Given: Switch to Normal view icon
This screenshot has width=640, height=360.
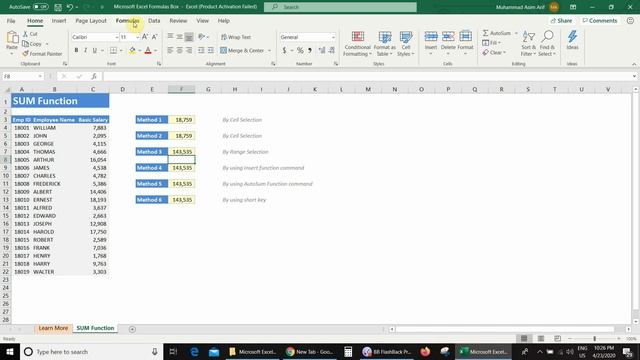Looking at the screenshot, I should (x=524, y=339).
